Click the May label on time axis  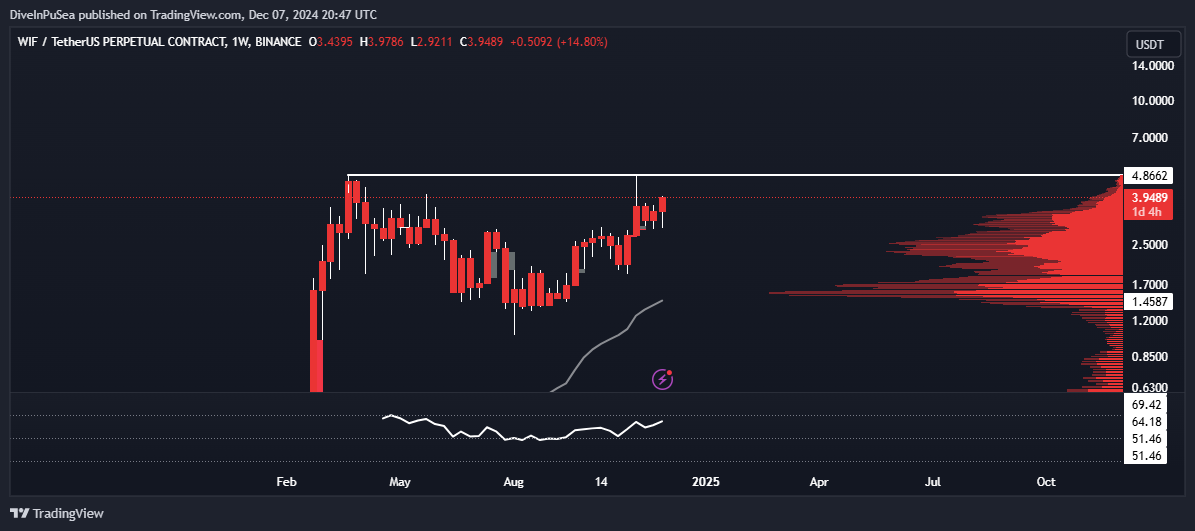[x=399, y=482]
